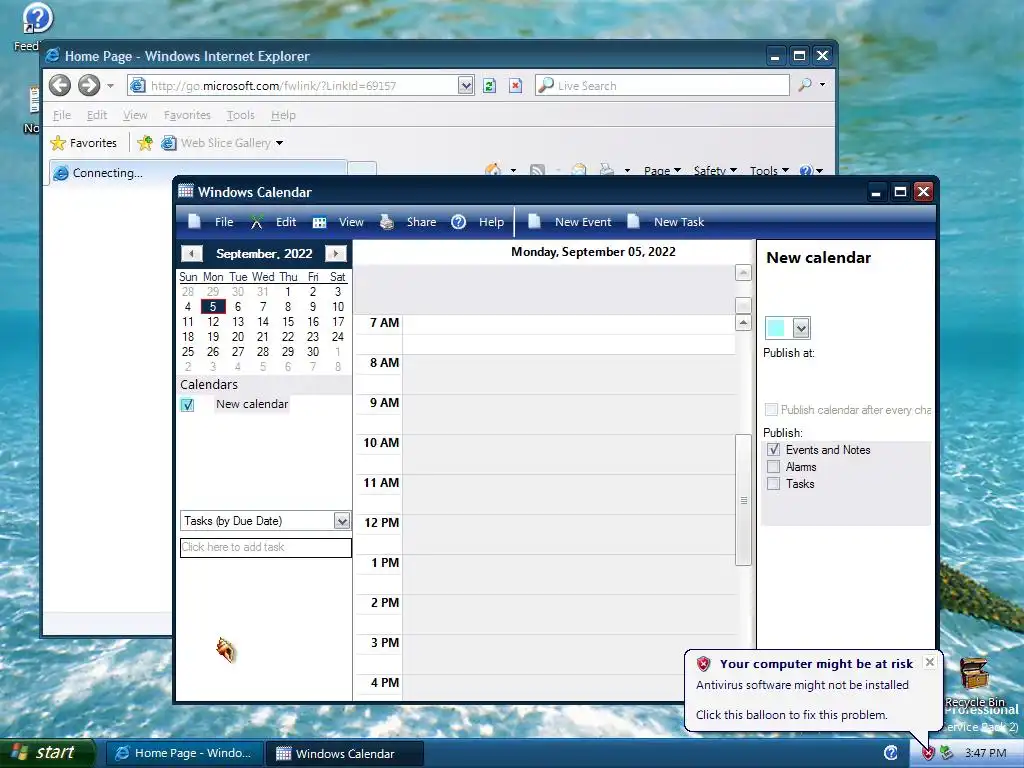The image size is (1024, 768).
Task: Select September 22 in the mini calendar
Action: (287, 337)
